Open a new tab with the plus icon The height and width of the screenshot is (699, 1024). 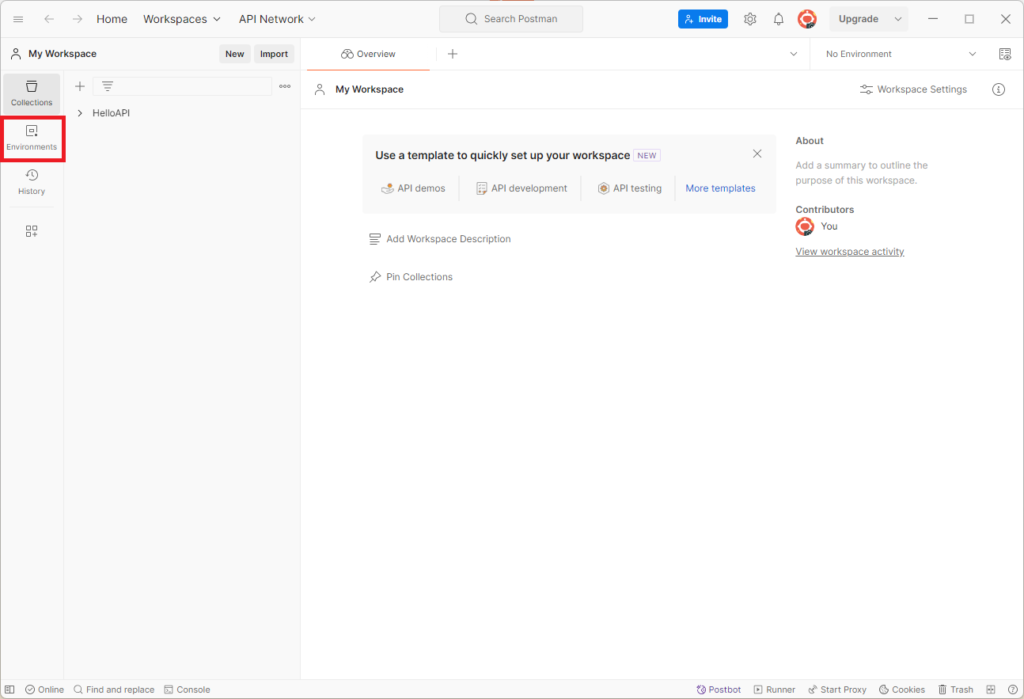(453, 54)
